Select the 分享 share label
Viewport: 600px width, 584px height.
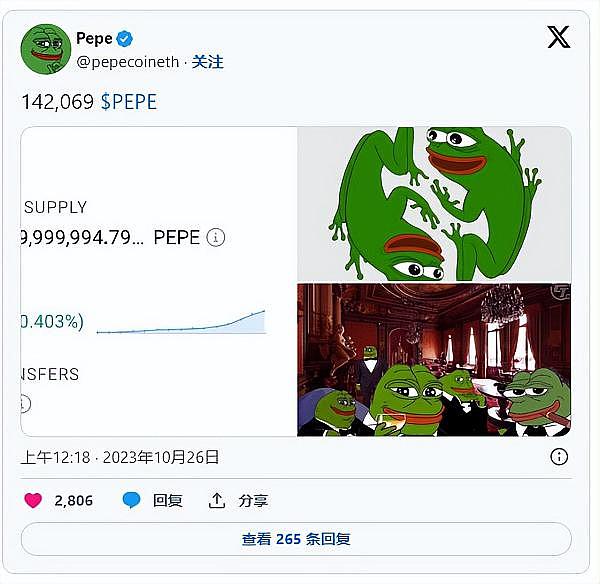pyautogui.click(x=253, y=500)
